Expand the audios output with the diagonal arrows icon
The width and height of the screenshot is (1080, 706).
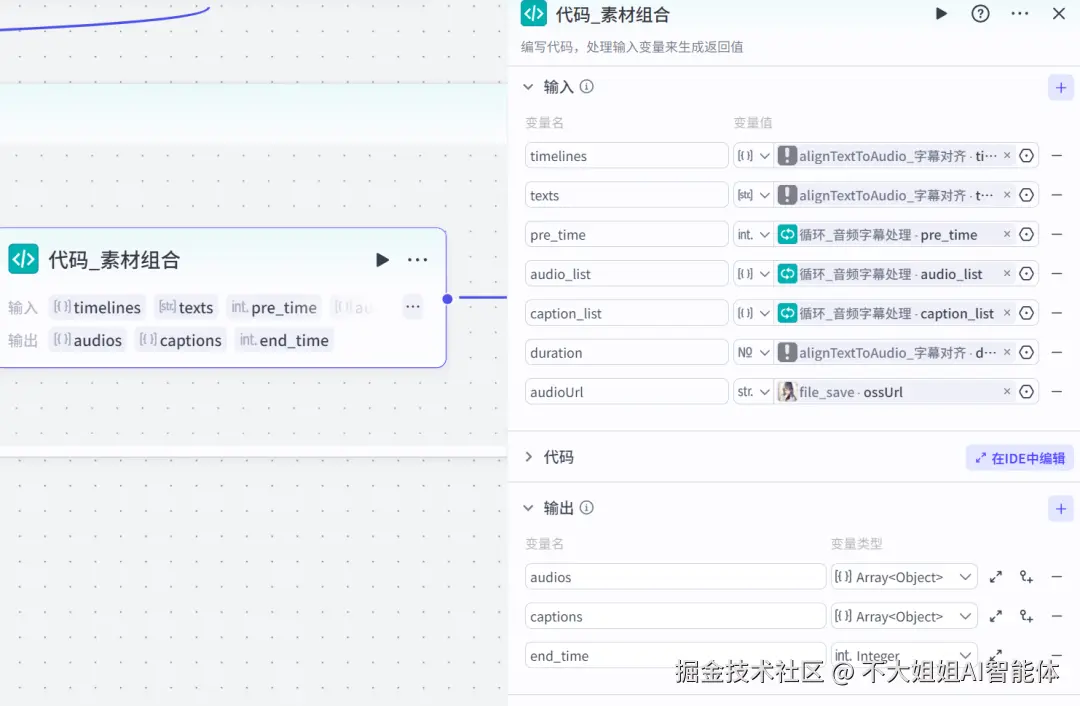click(995, 576)
